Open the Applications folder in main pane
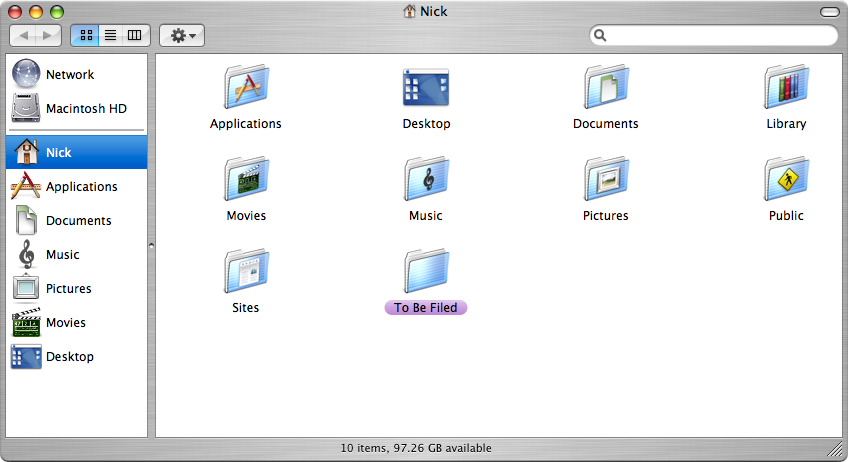 247,87
